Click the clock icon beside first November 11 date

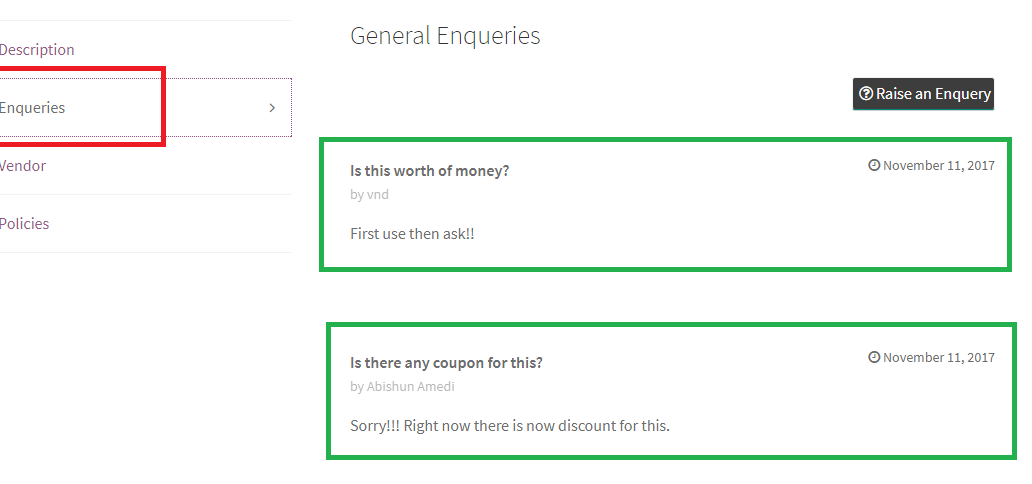874,165
